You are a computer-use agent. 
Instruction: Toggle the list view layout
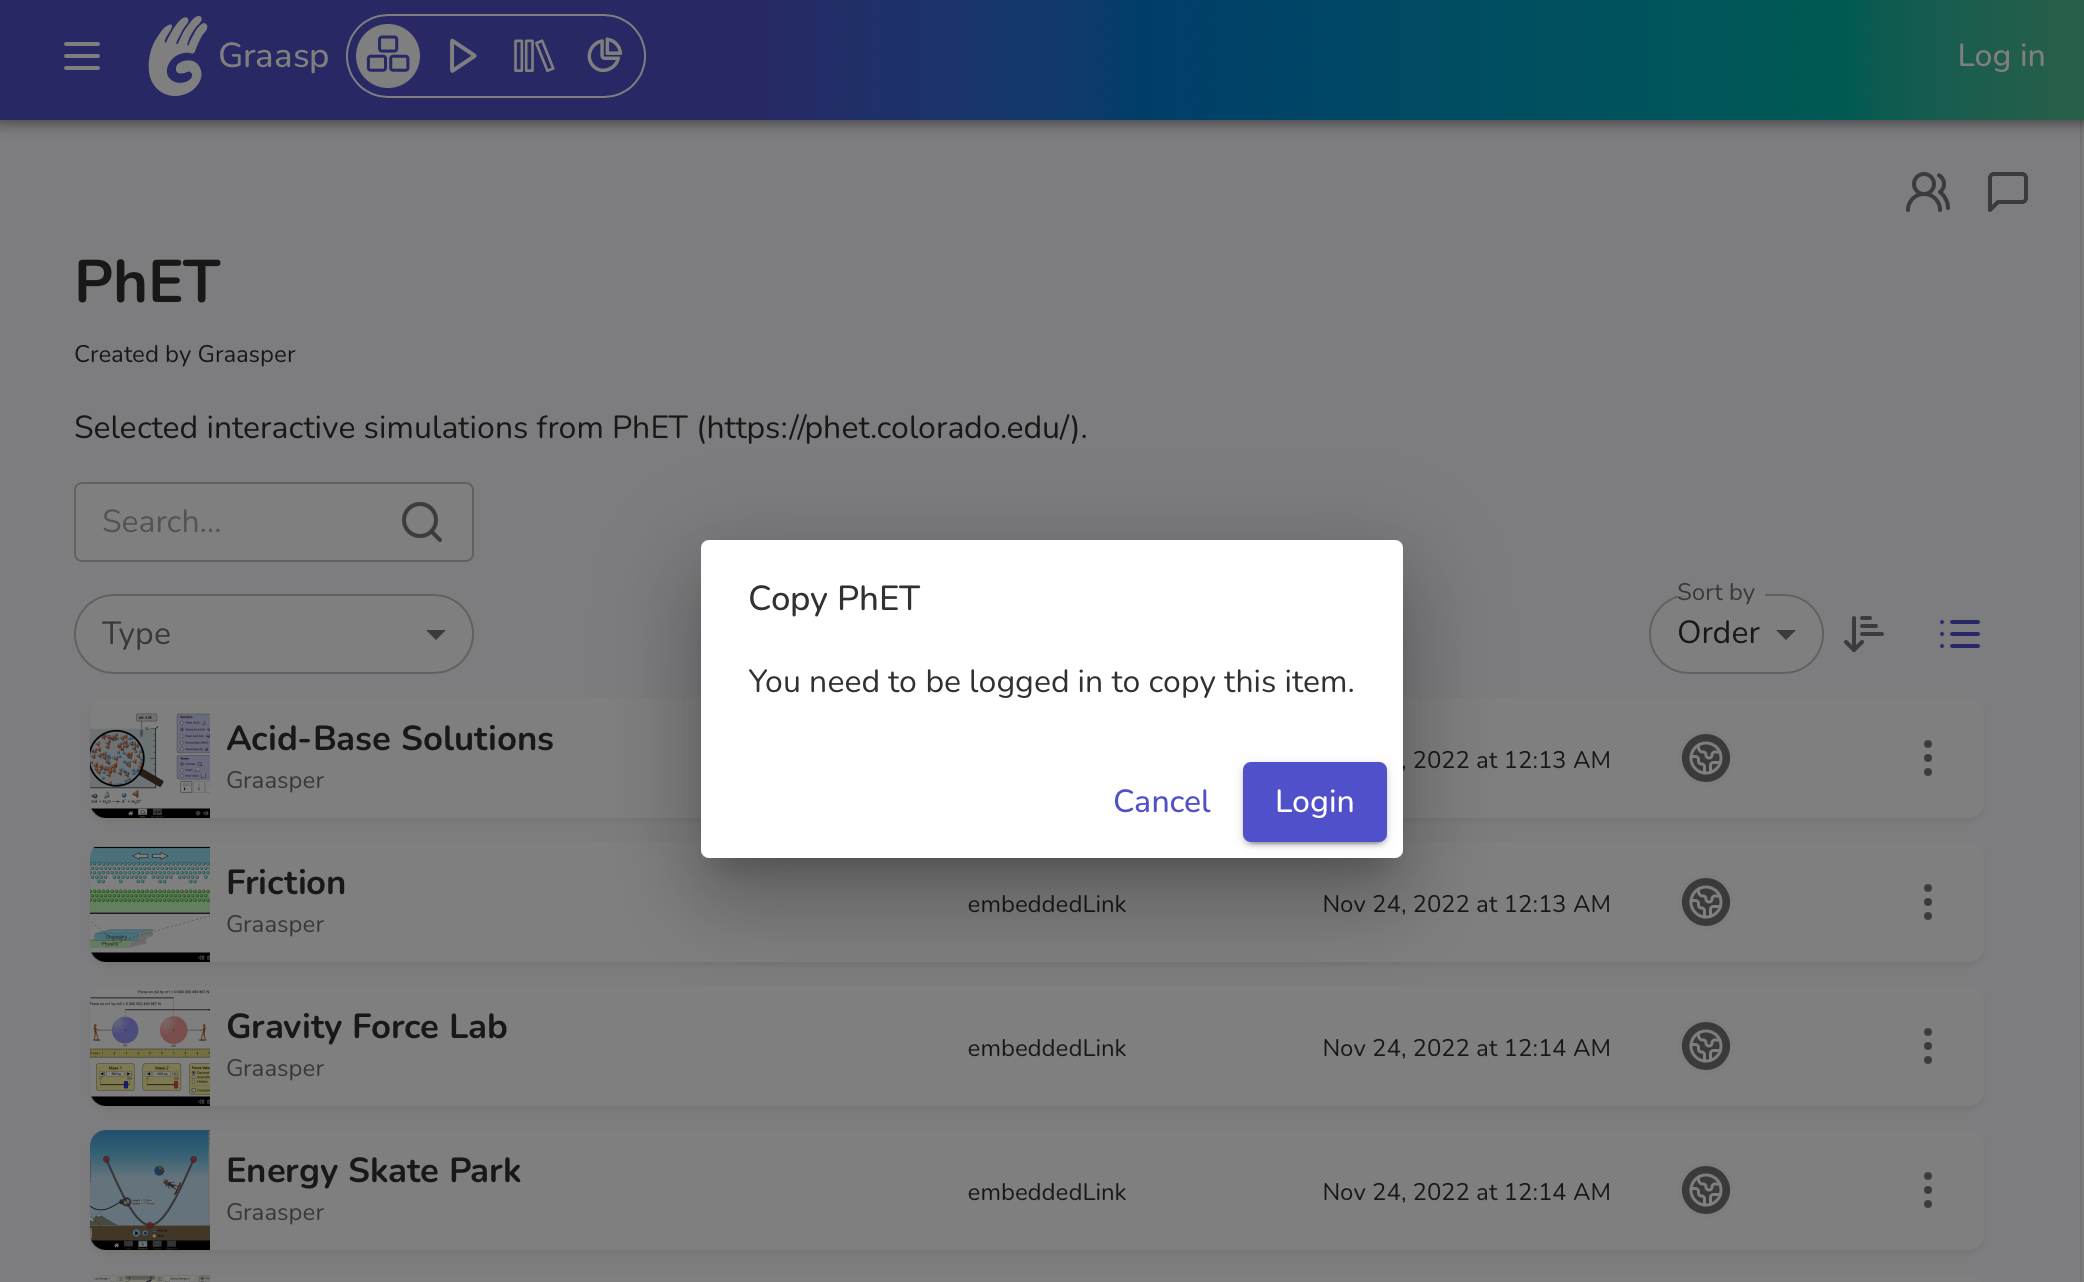tap(1959, 634)
